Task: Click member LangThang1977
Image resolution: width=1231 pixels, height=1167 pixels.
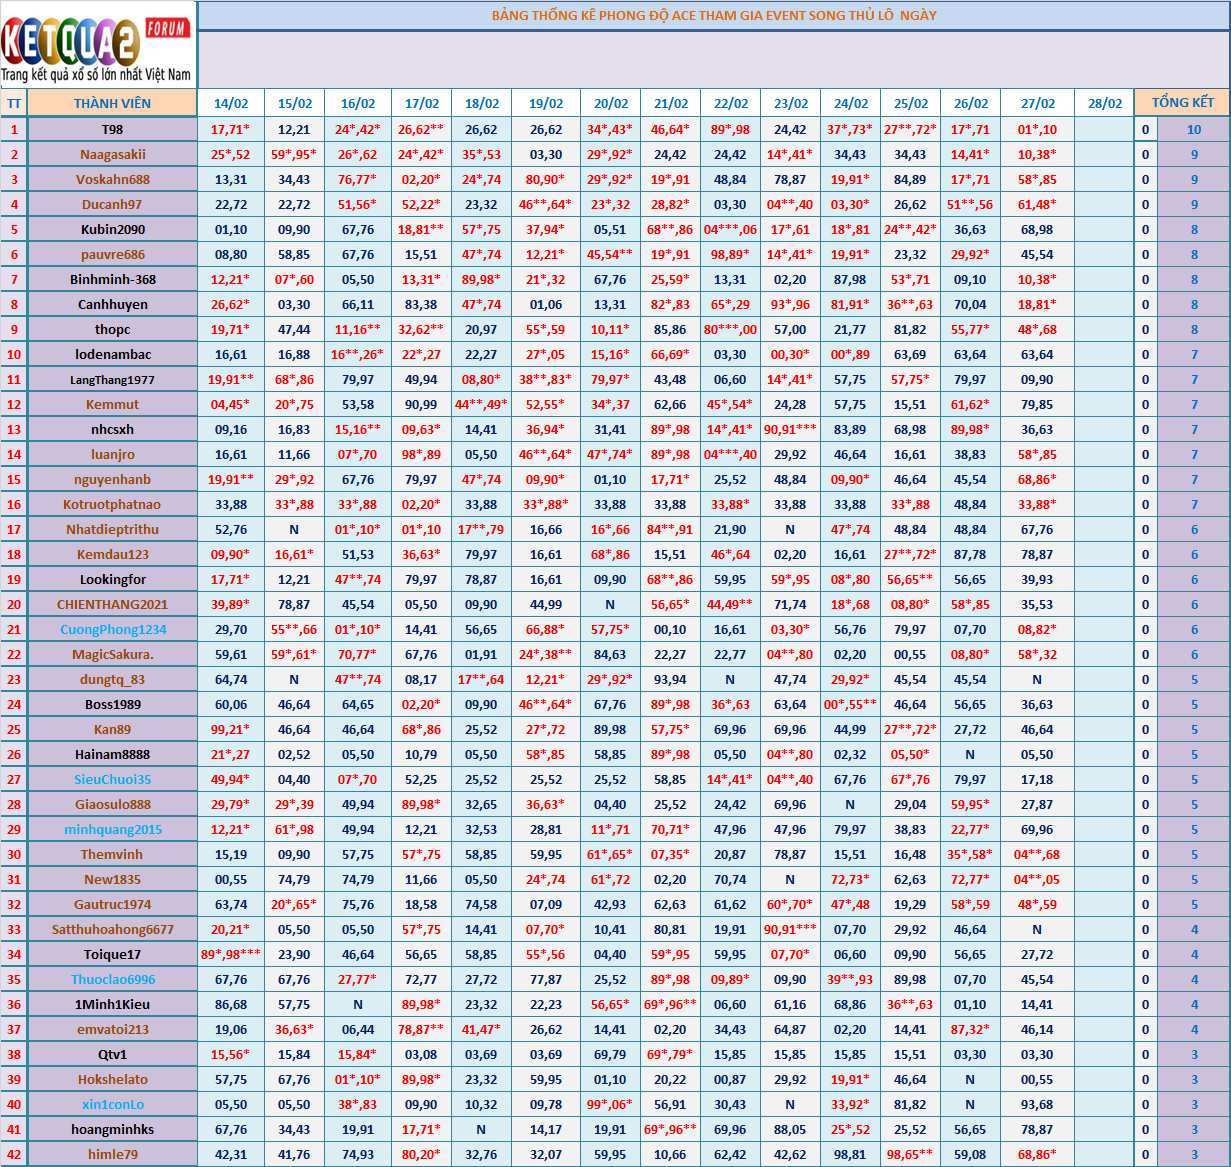Action: coord(112,379)
